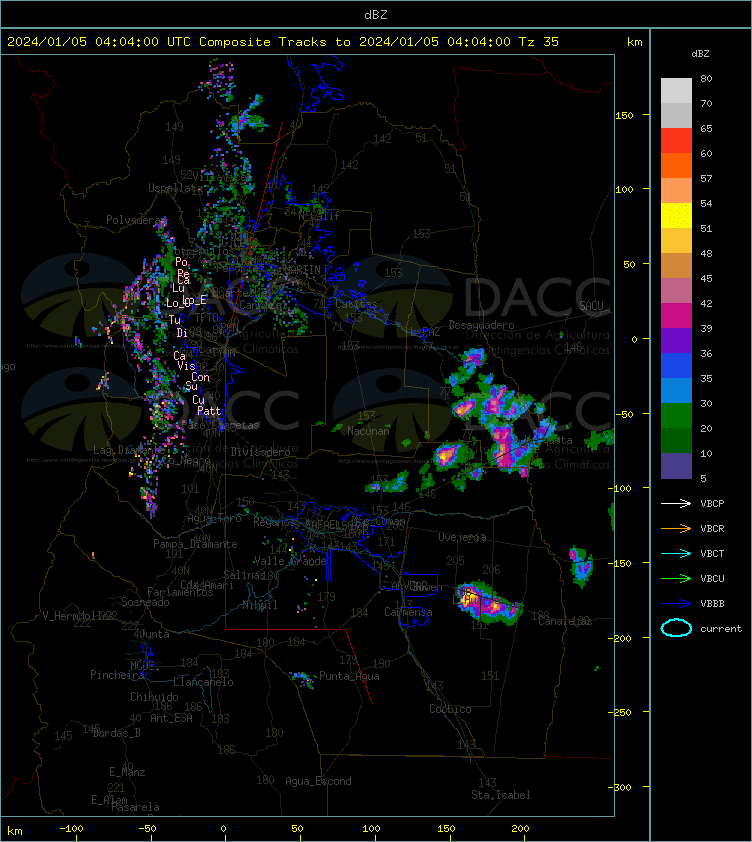Click the 'Agua_Escond' map label
The image size is (752, 842).
(318, 781)
